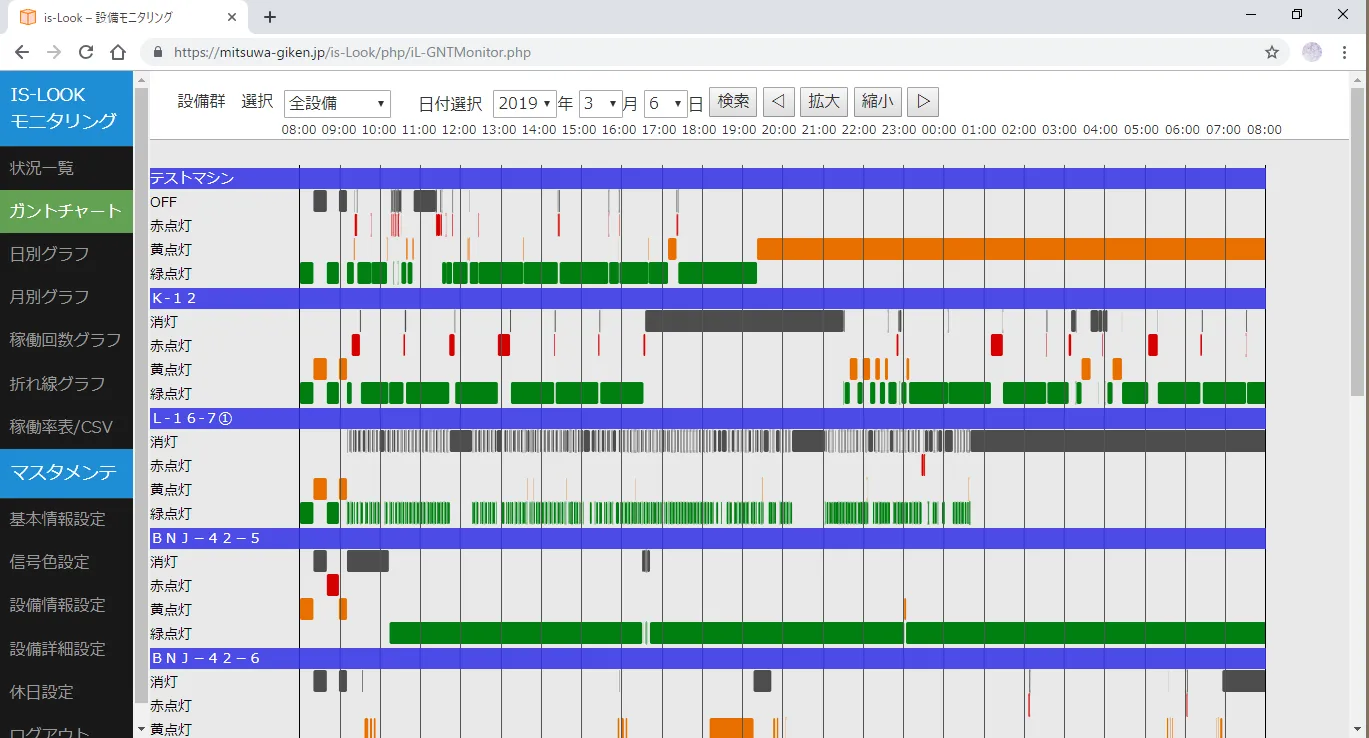
Task: Open a new browser tab
Action: [269, 17]
